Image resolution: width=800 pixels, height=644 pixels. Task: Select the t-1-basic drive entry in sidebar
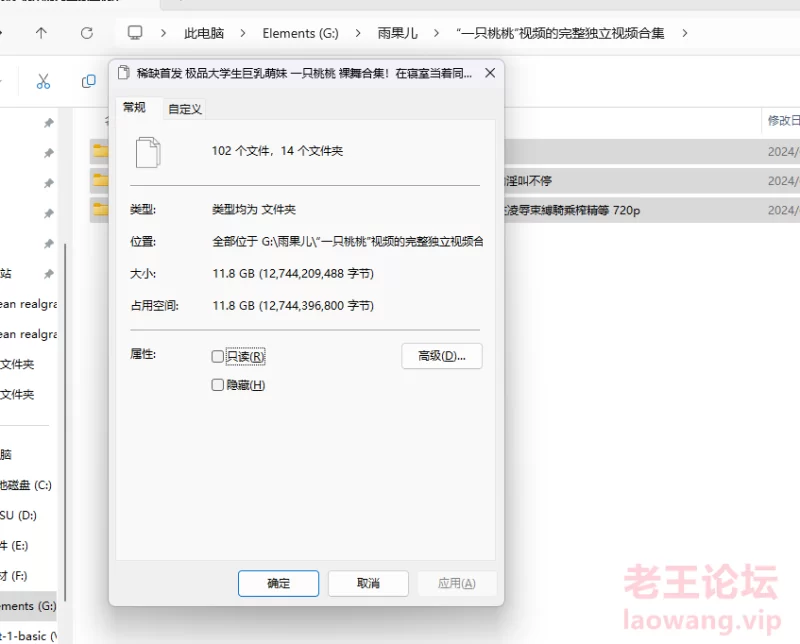tap(28, 636)
